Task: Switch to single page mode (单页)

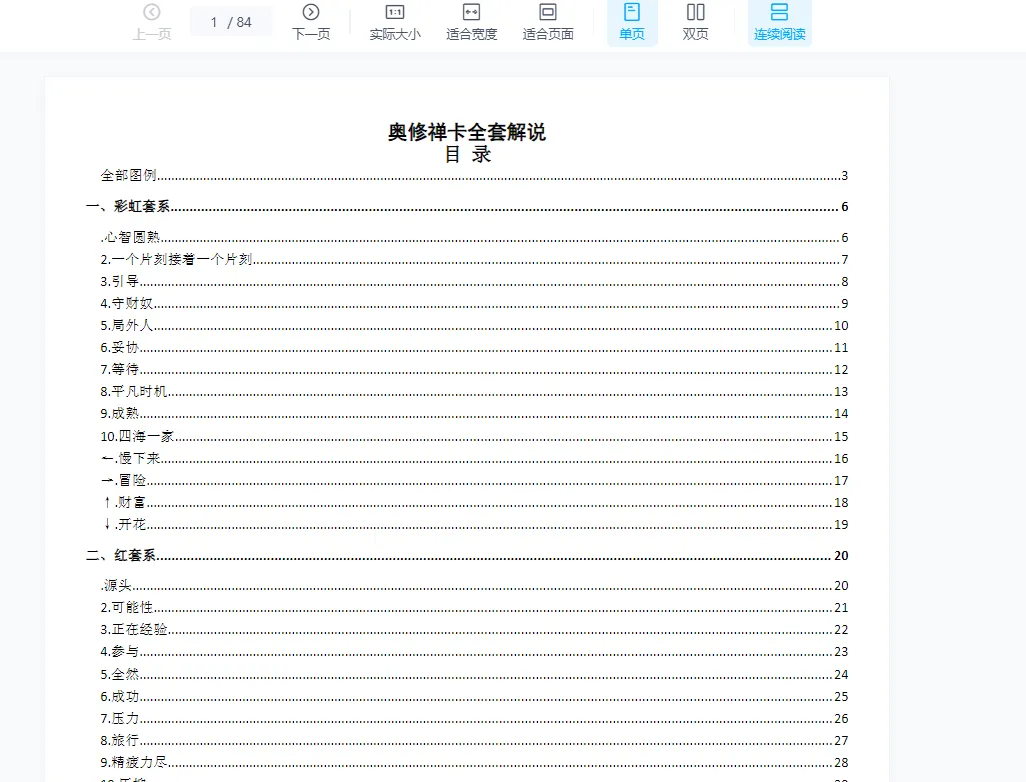Action: click(632, 22)
